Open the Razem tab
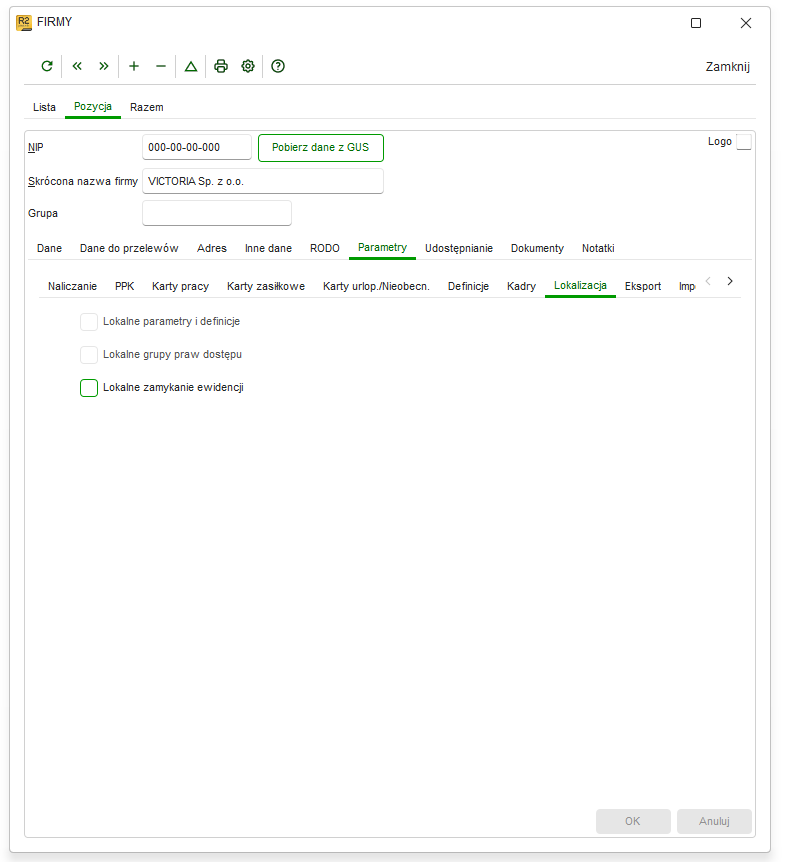 (147, 107)
